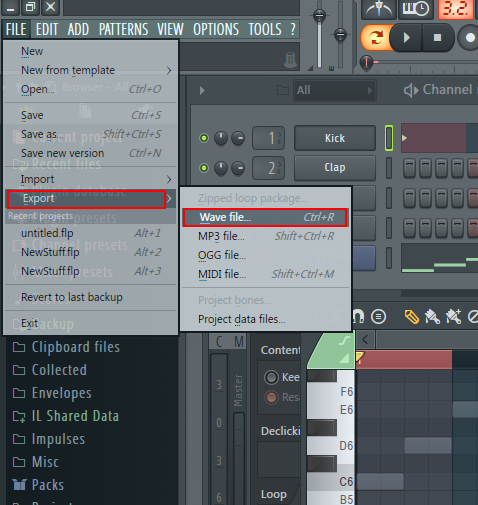The height and width of the screenshot is (505, 478).
Task: Click Clap channel pan knob
Action: coord(221,168)
